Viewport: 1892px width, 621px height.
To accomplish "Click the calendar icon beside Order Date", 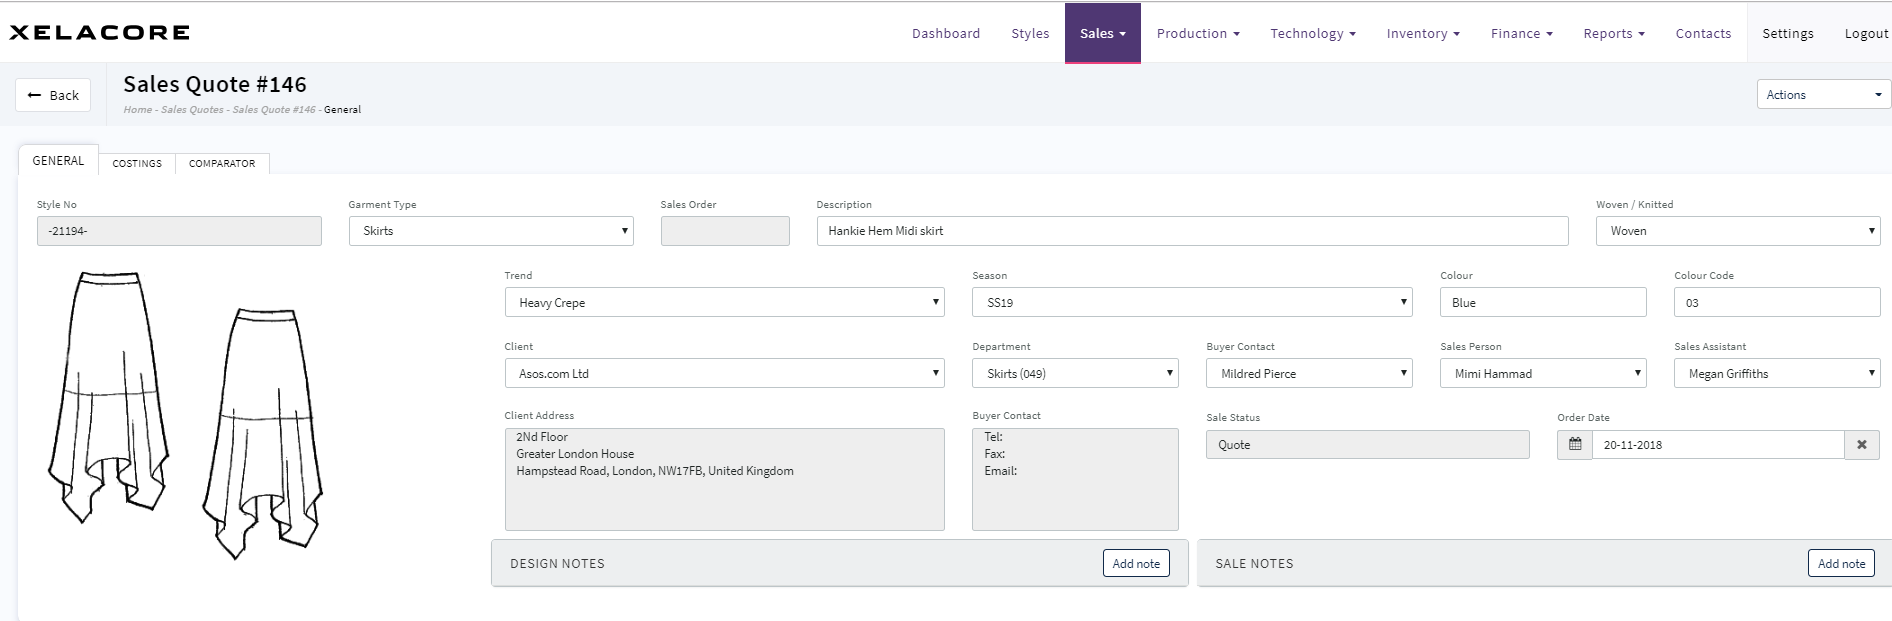I will 1574,445.
